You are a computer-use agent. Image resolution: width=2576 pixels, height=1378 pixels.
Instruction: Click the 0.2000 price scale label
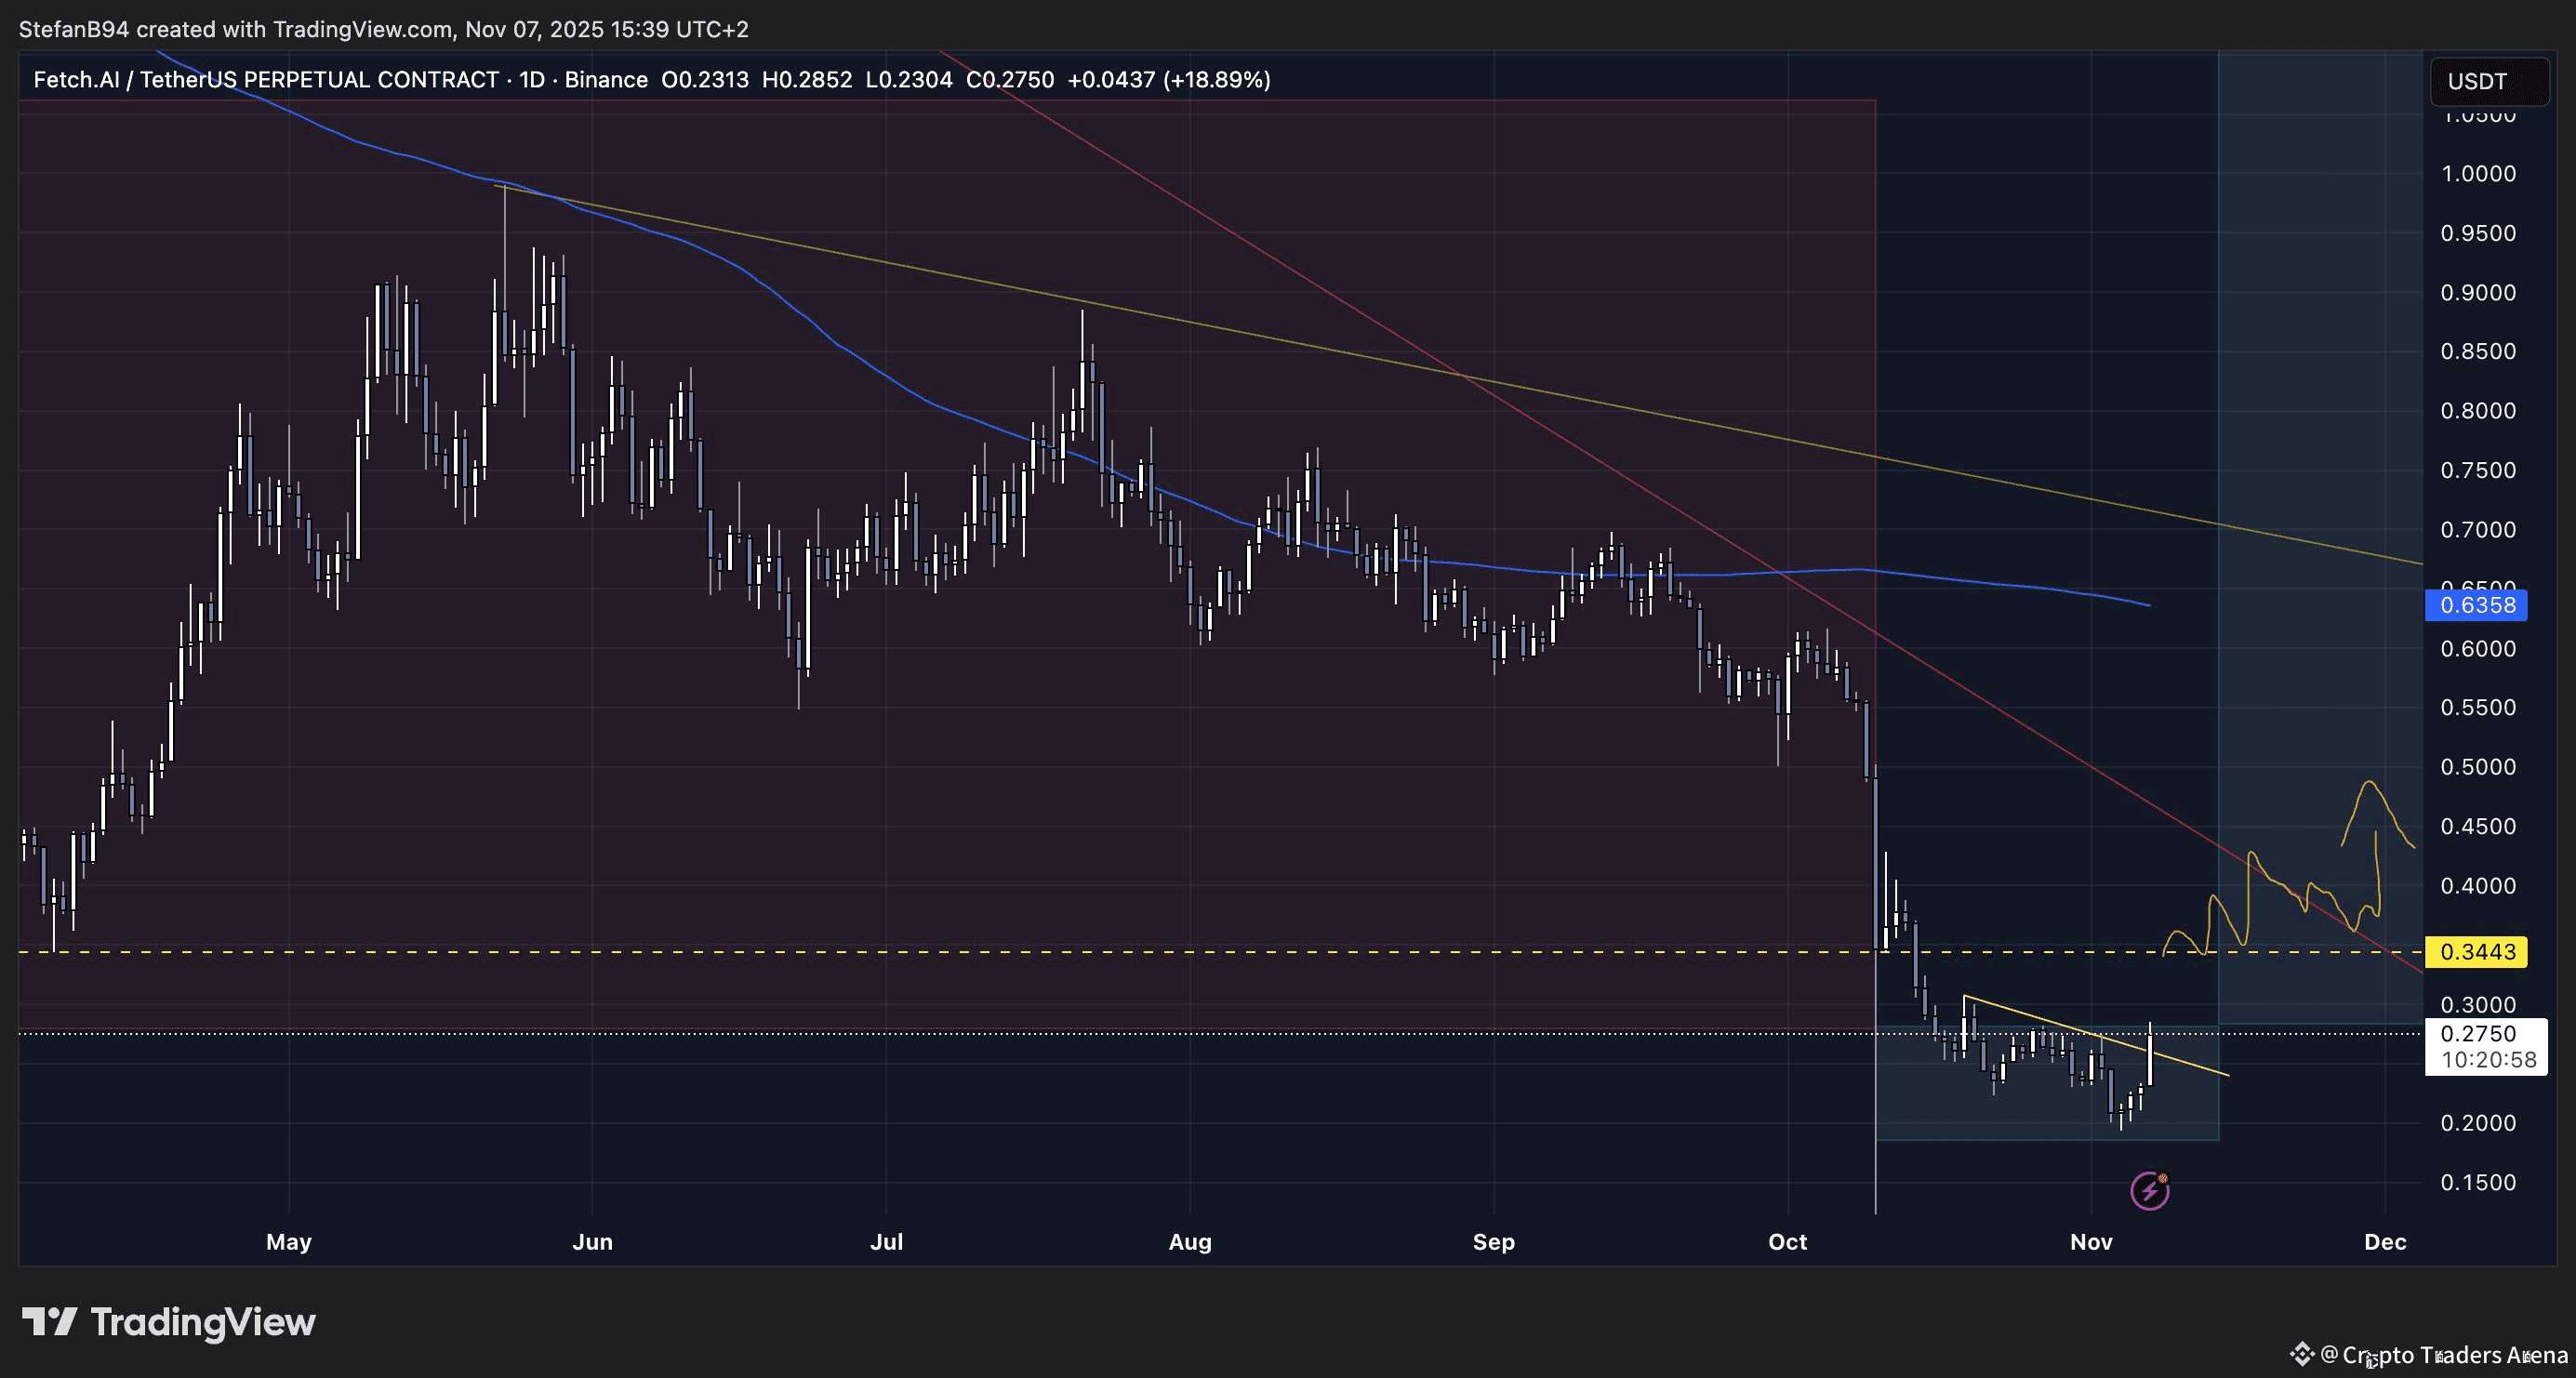2478,1123
